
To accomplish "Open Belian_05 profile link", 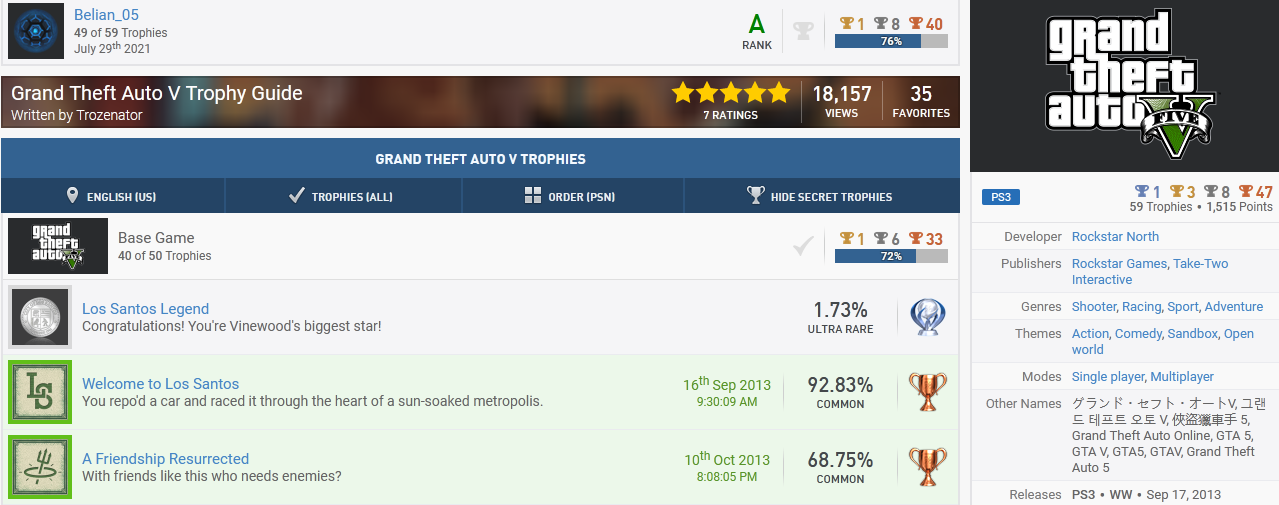I will click(x=106, y=15).
